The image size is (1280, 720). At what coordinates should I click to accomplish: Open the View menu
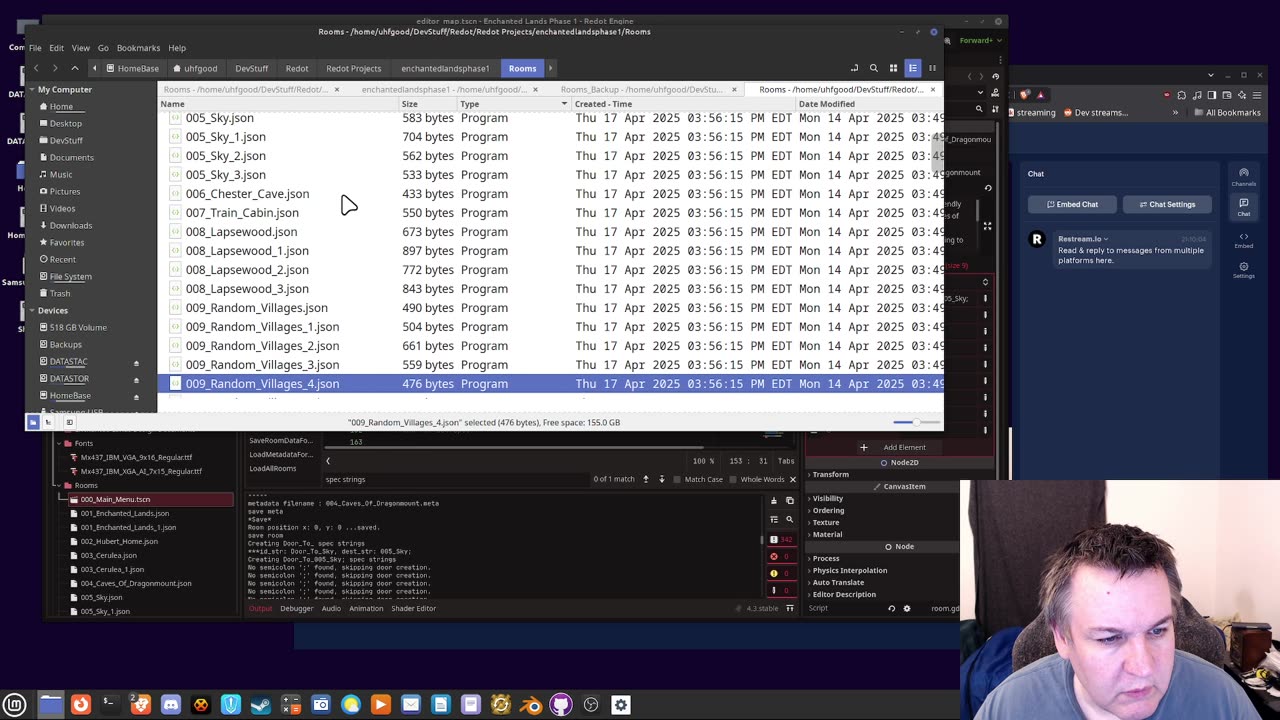[80, 48]
